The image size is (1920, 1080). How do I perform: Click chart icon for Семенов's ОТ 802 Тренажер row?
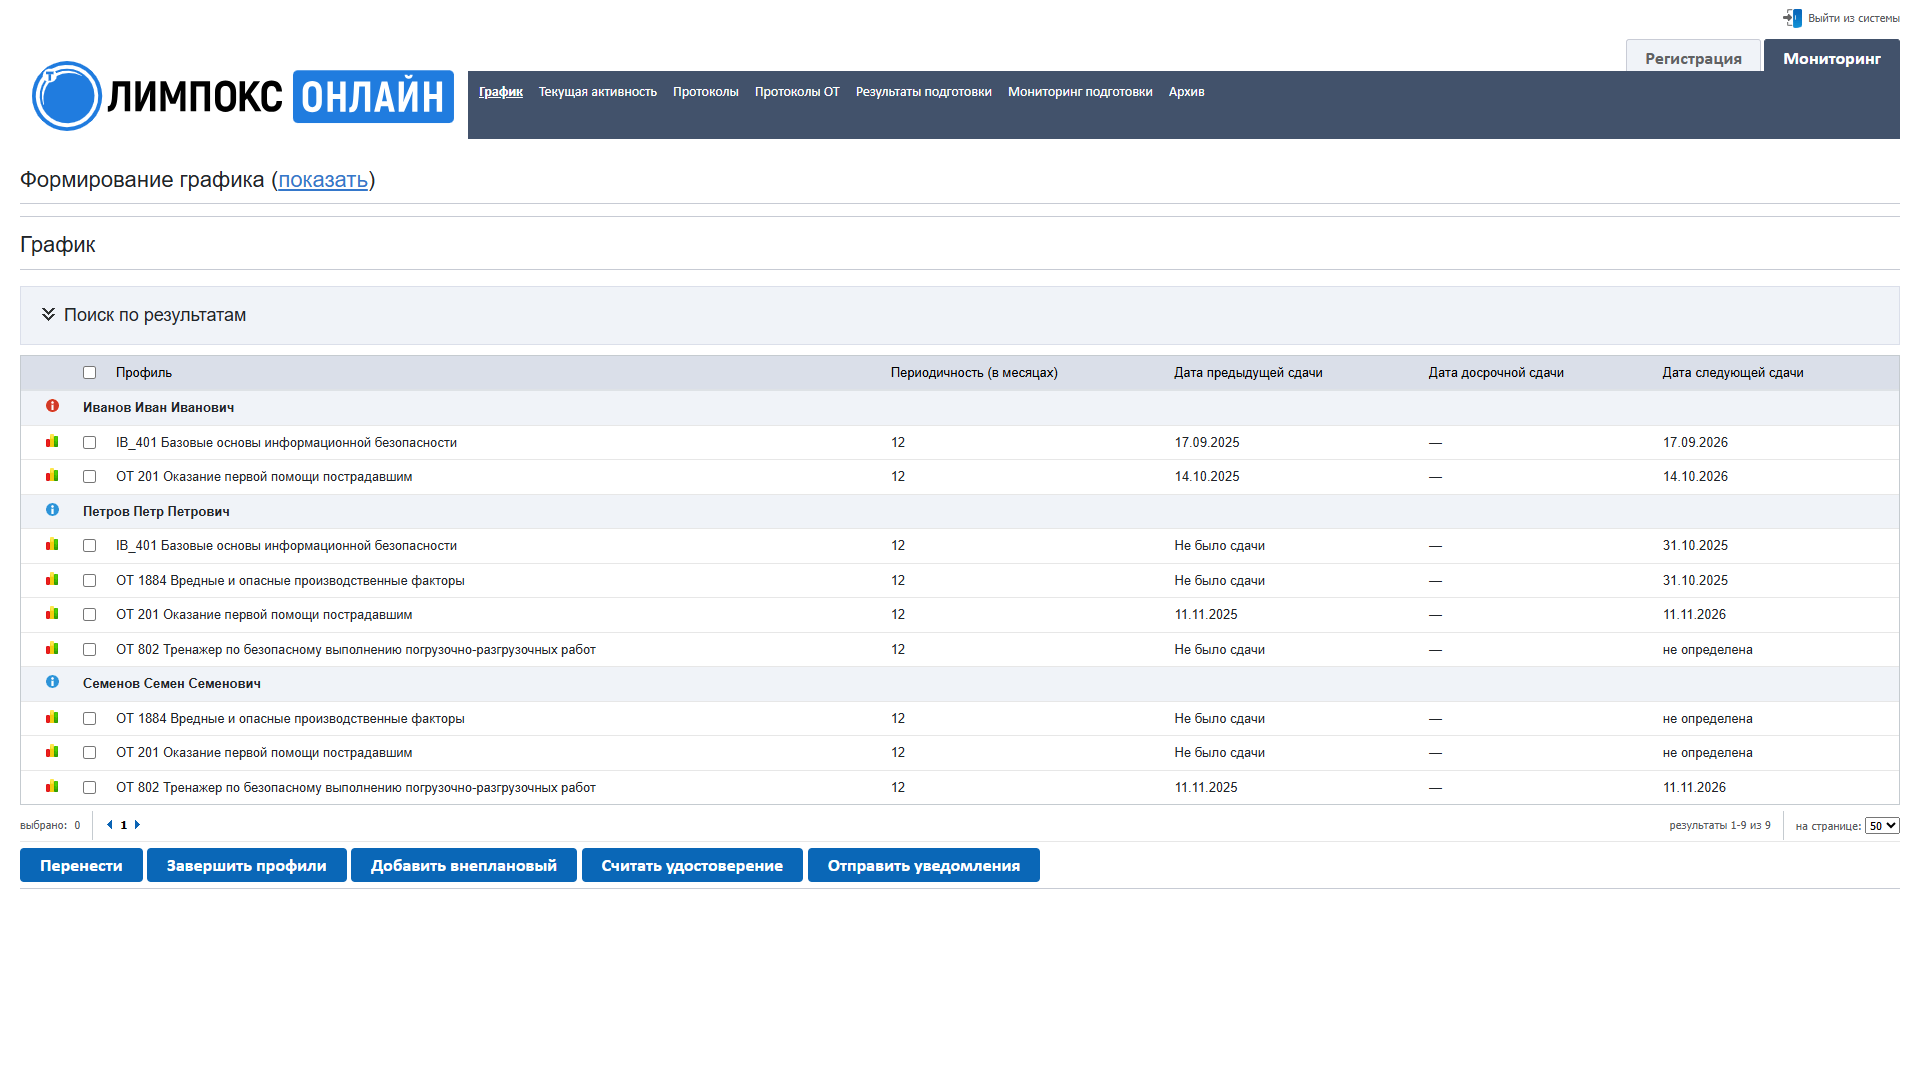coord(52,786)
